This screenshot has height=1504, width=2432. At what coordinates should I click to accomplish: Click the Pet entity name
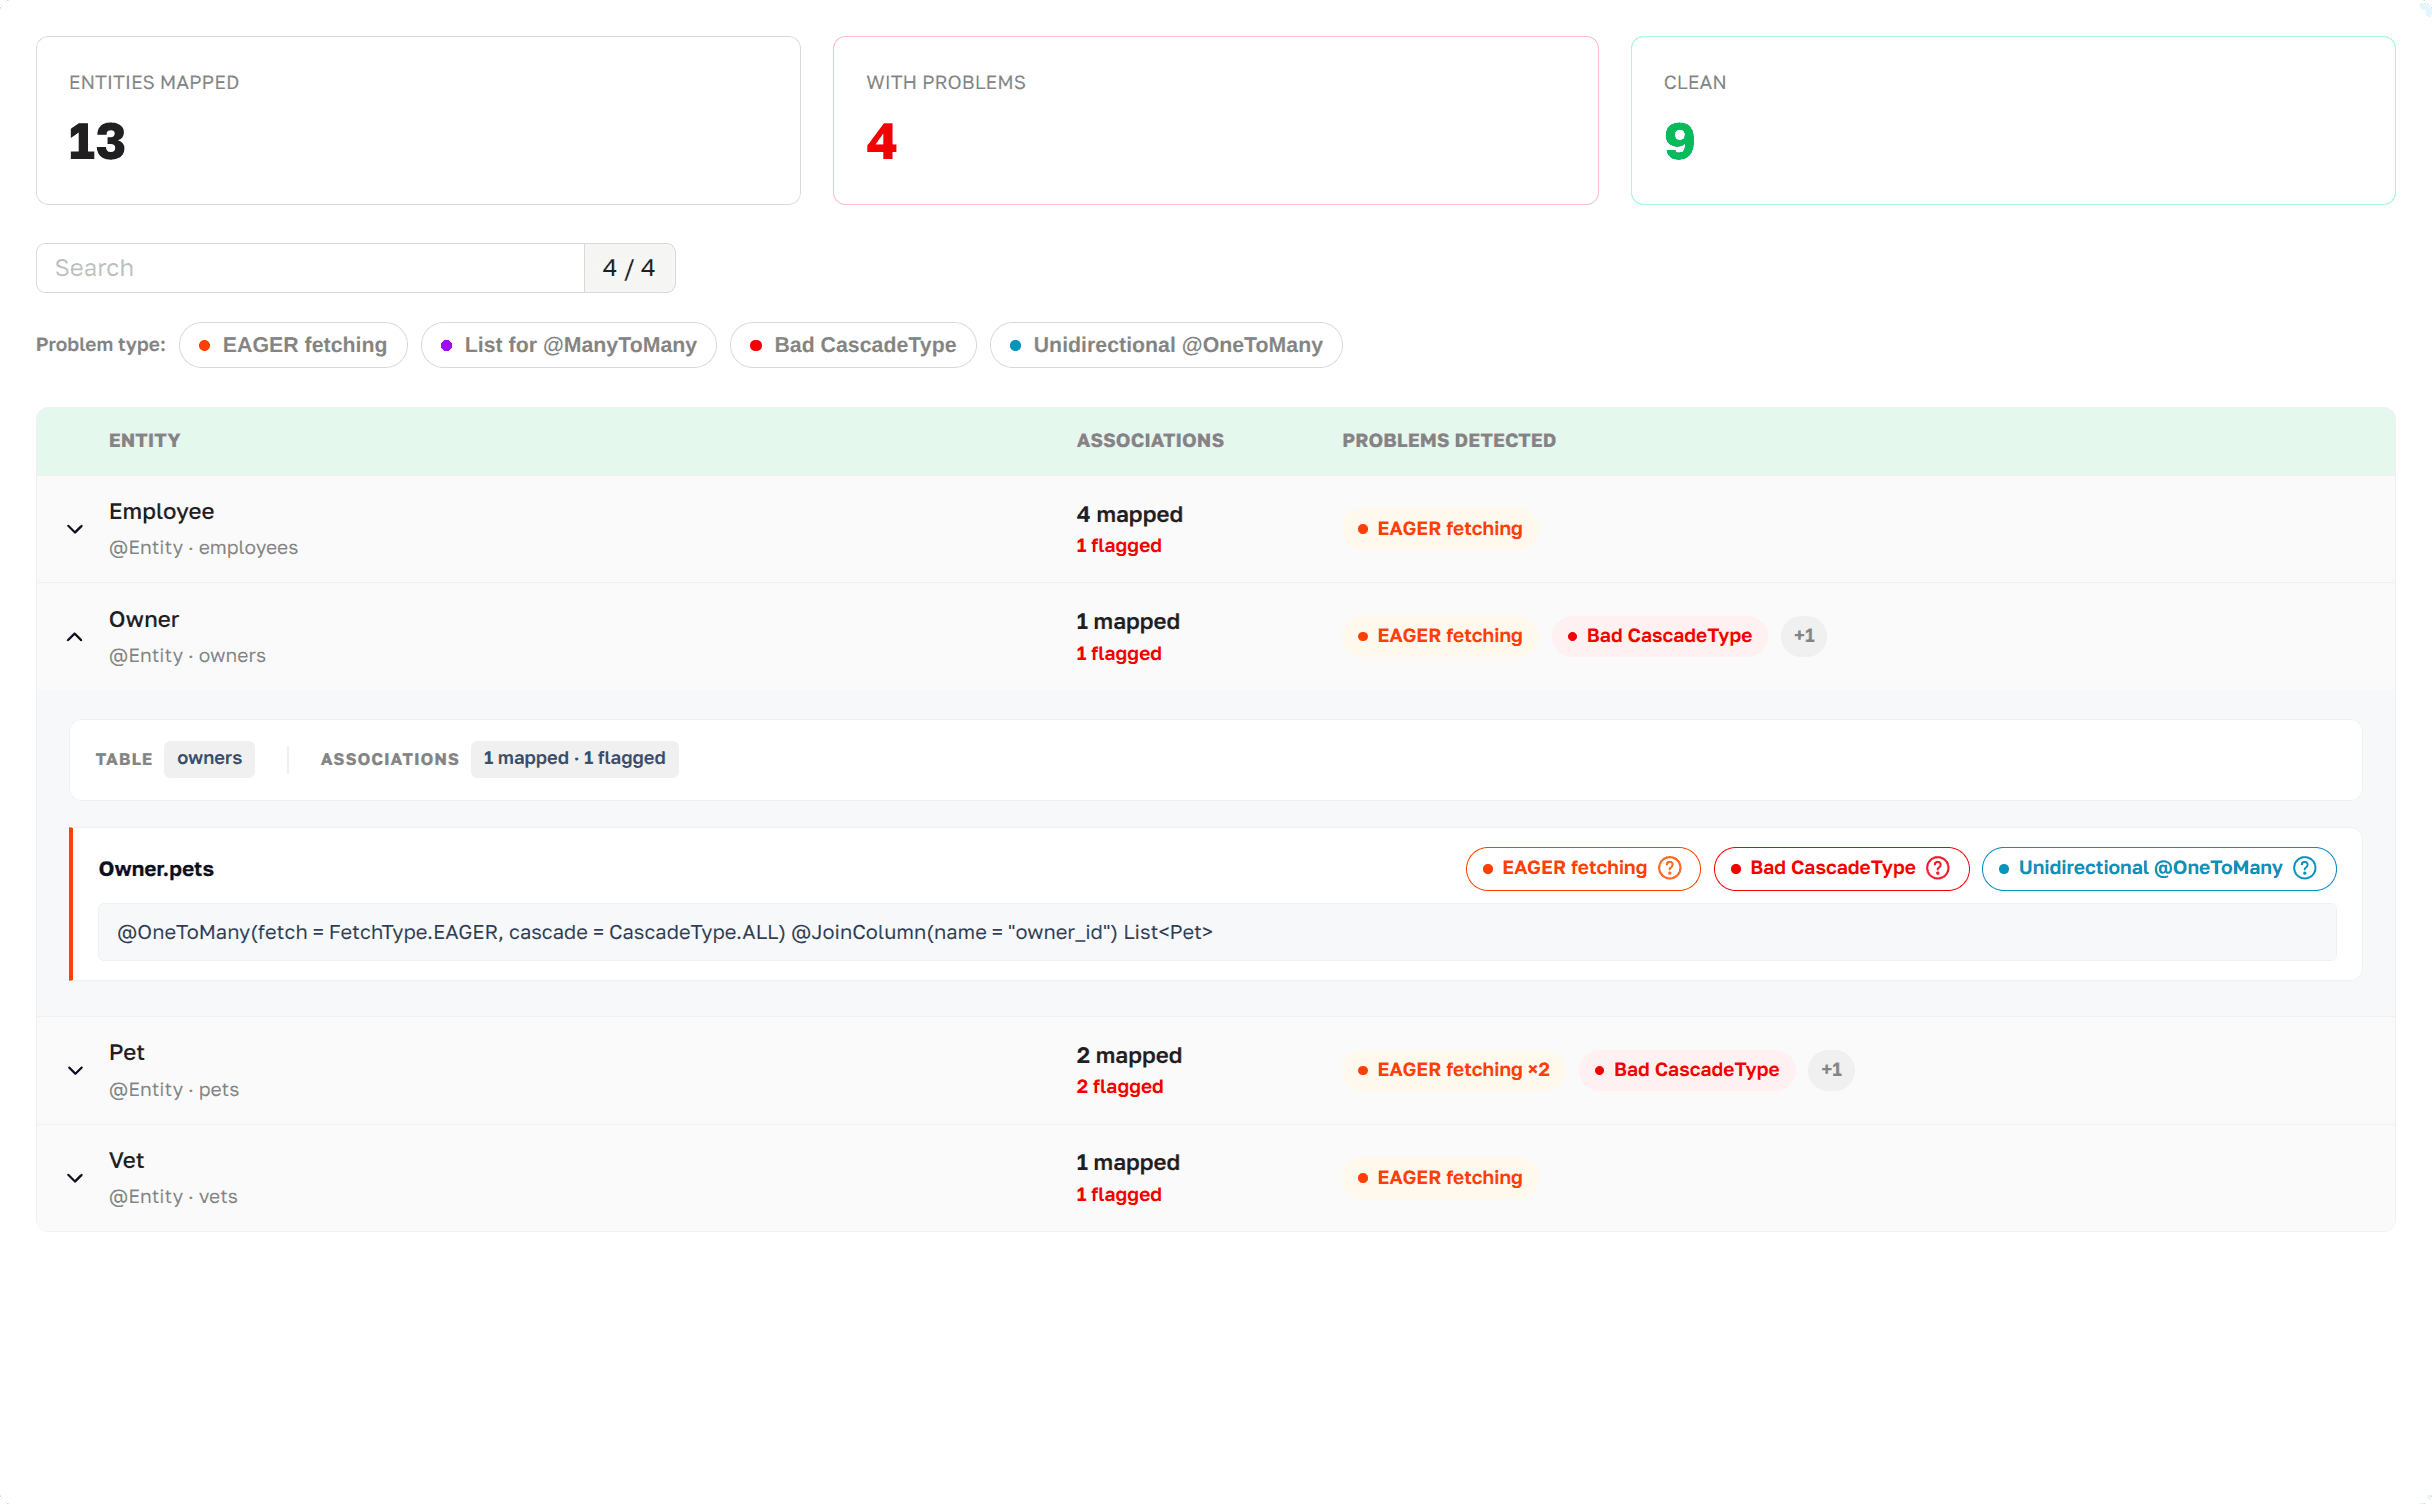127,1053
